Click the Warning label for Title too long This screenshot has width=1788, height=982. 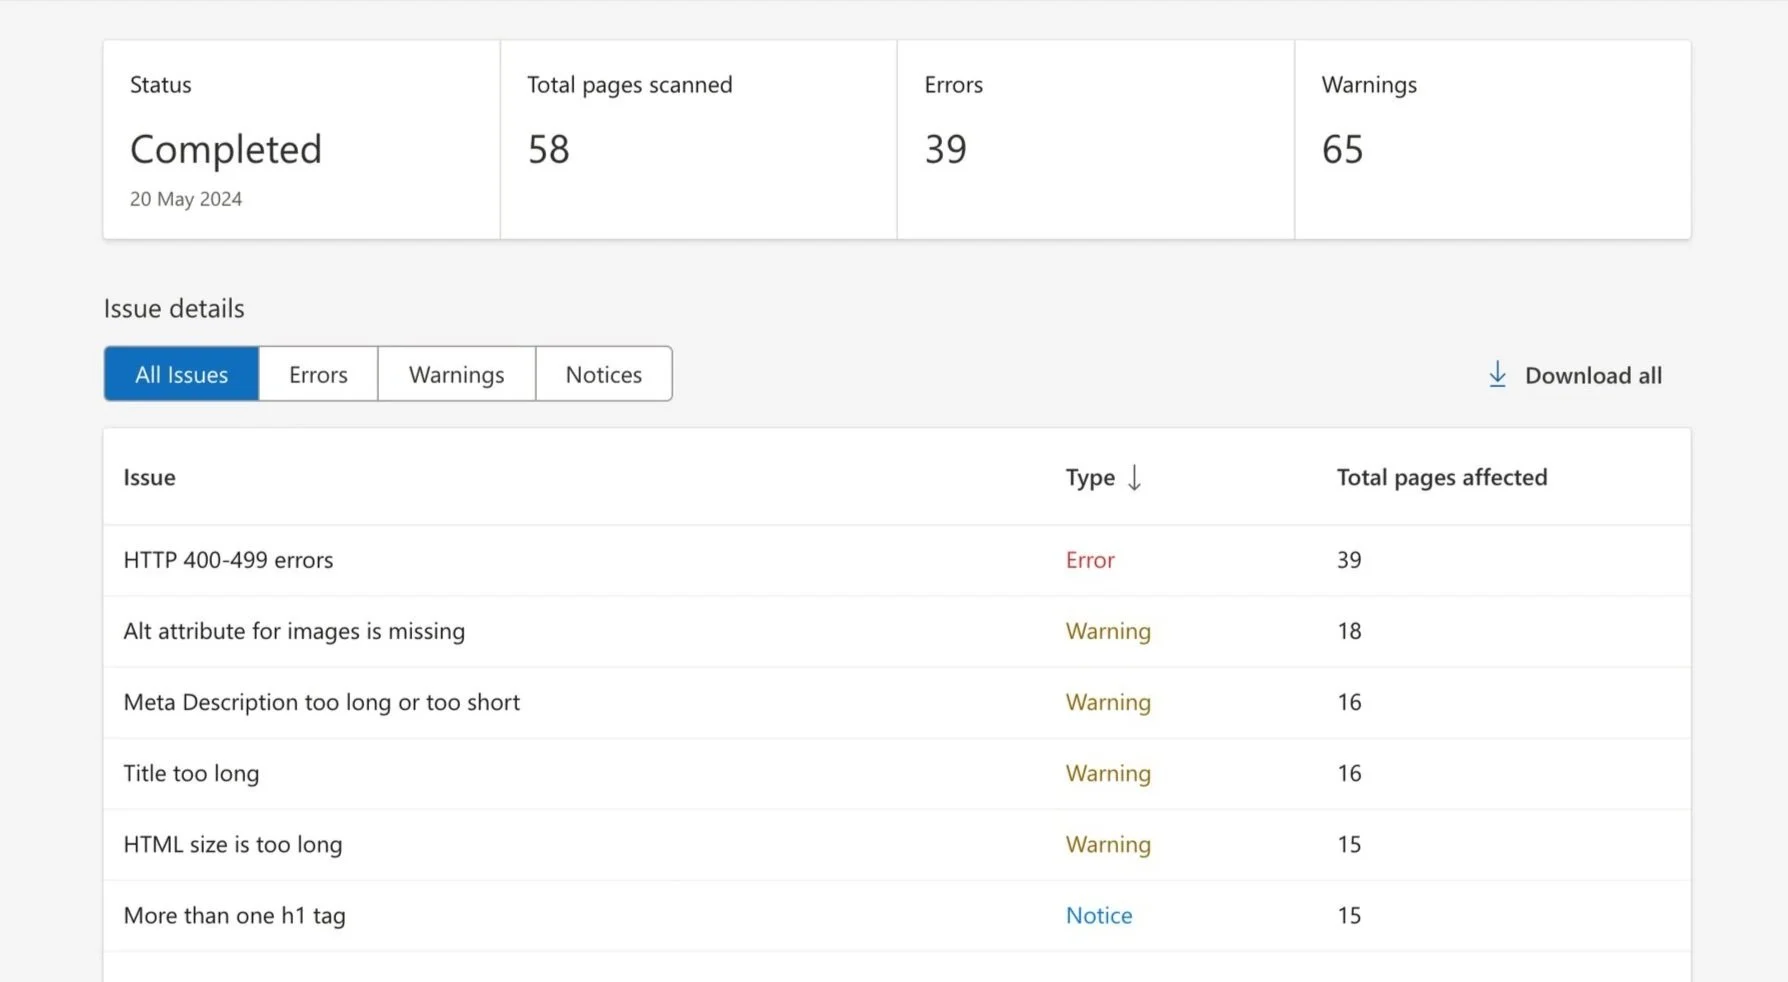point(1107,773)
